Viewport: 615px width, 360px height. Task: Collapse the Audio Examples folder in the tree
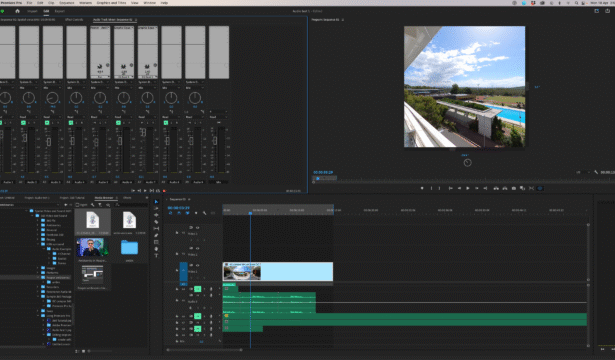[x=44, y=249]
